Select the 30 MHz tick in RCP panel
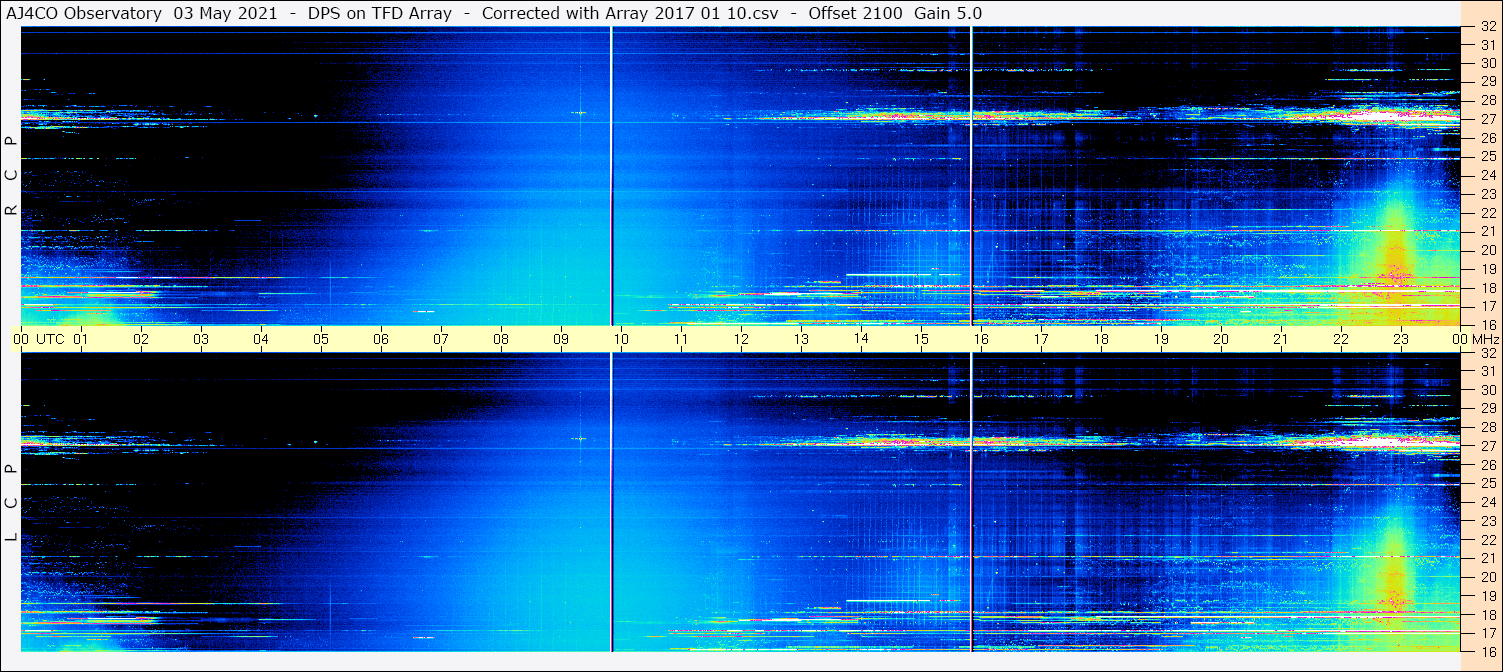Viewport: 1503px width, 672px height. pos(1487,63)
